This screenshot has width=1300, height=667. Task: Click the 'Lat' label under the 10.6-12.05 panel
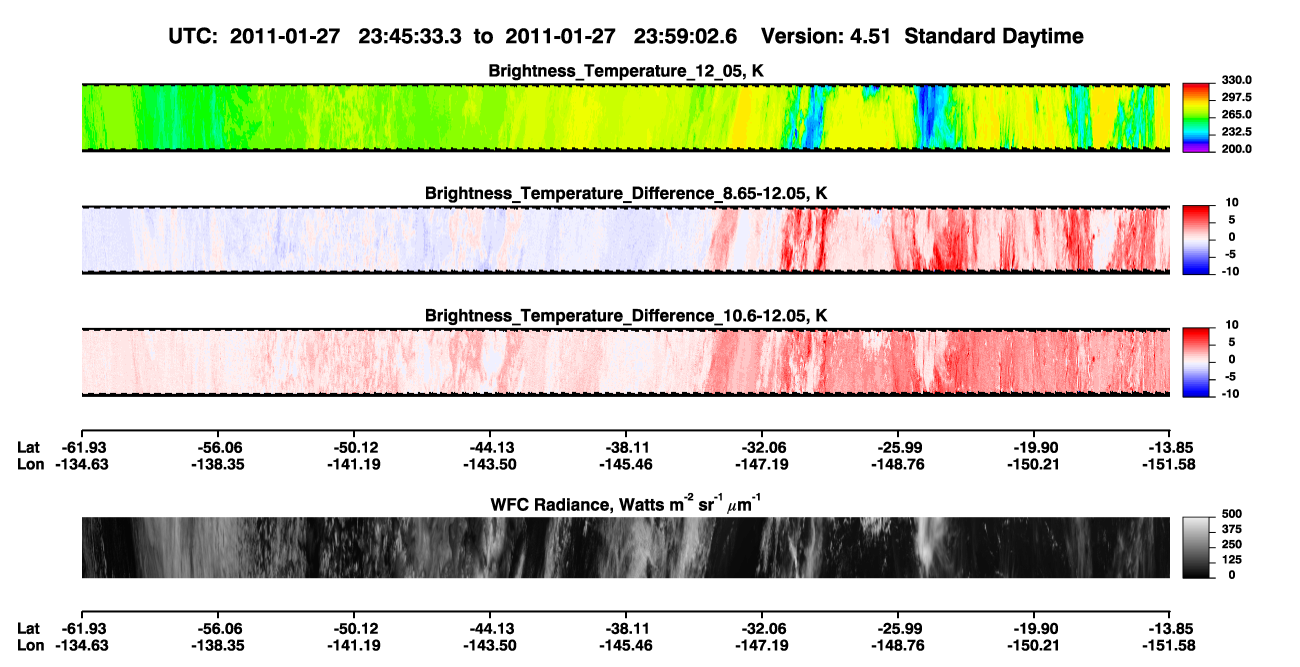pos(28,448)
